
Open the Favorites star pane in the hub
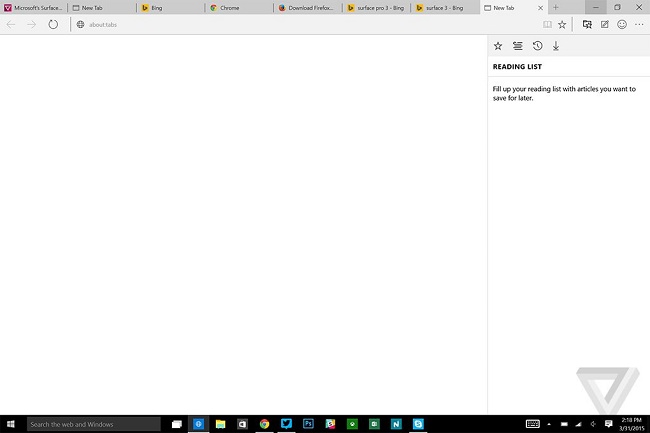498,46
